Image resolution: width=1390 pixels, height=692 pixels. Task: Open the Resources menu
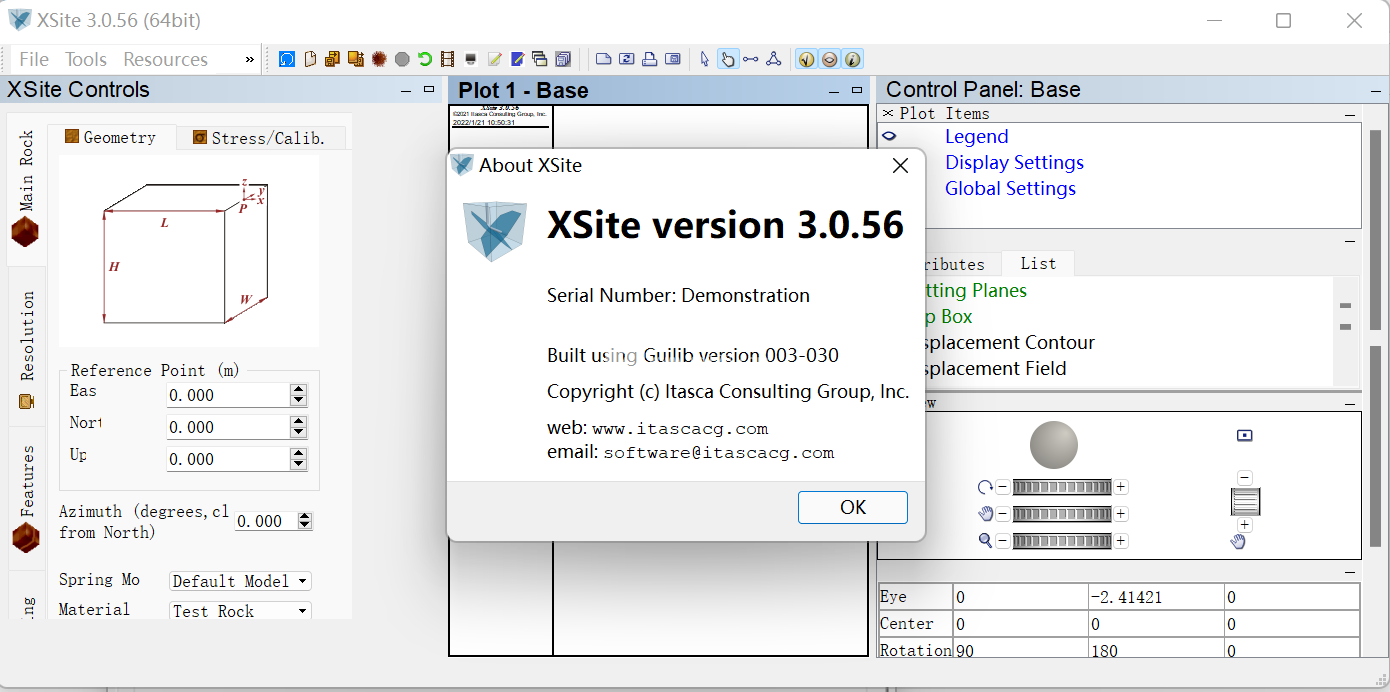tap(166, 59)
